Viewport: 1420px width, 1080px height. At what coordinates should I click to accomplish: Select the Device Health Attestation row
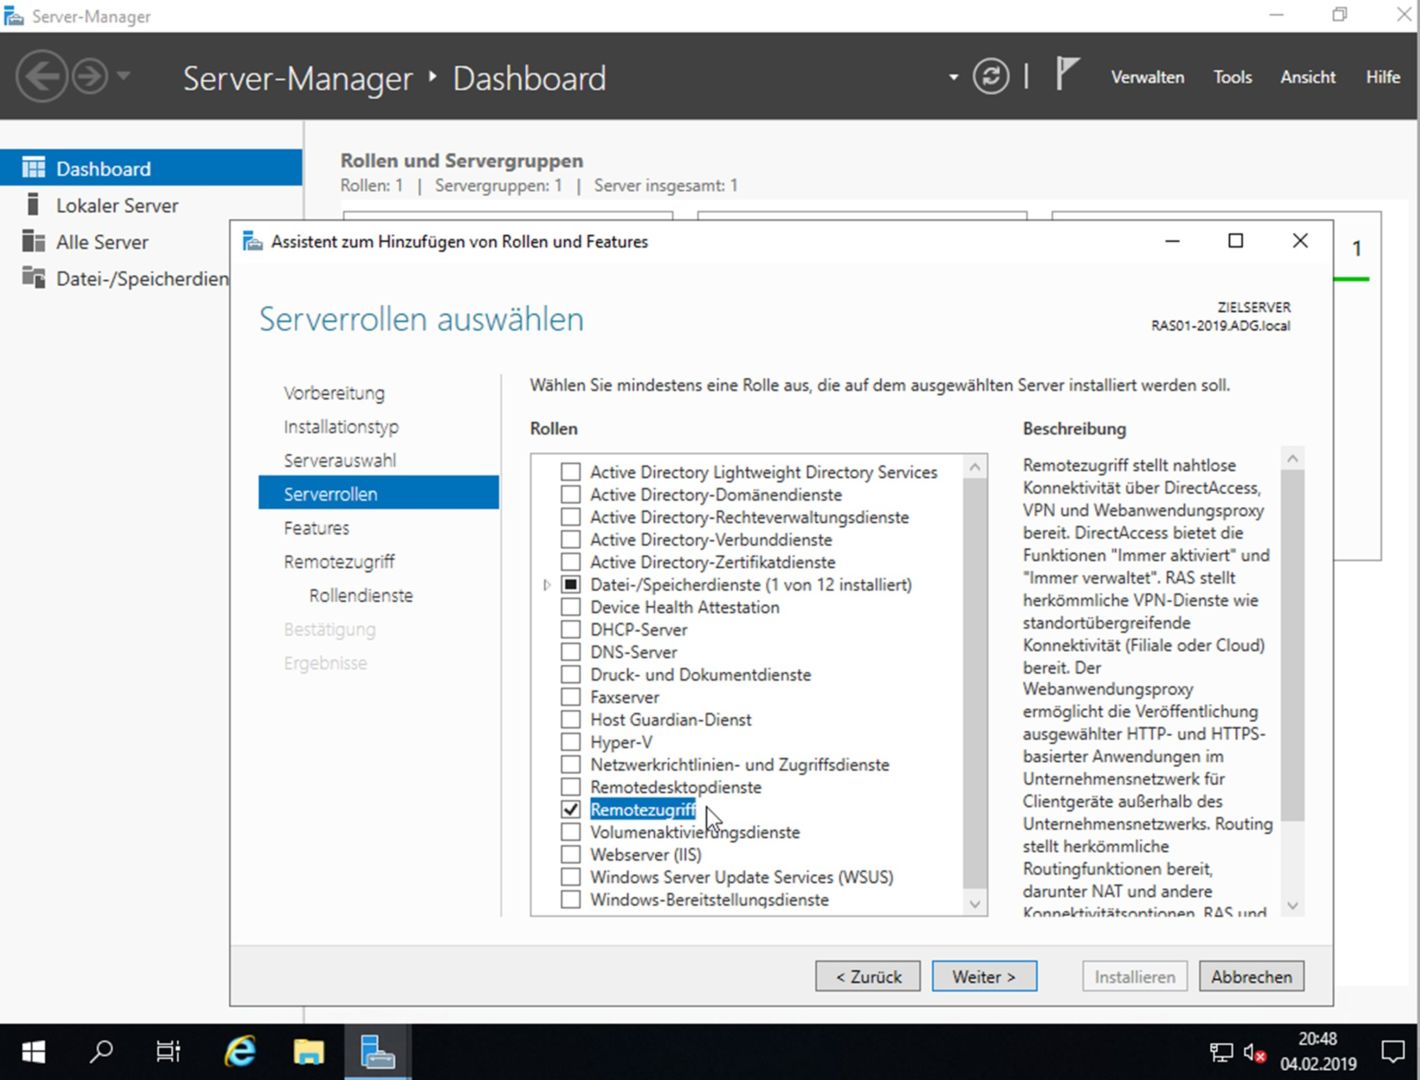pyautogui.click(x=685, y=607)
